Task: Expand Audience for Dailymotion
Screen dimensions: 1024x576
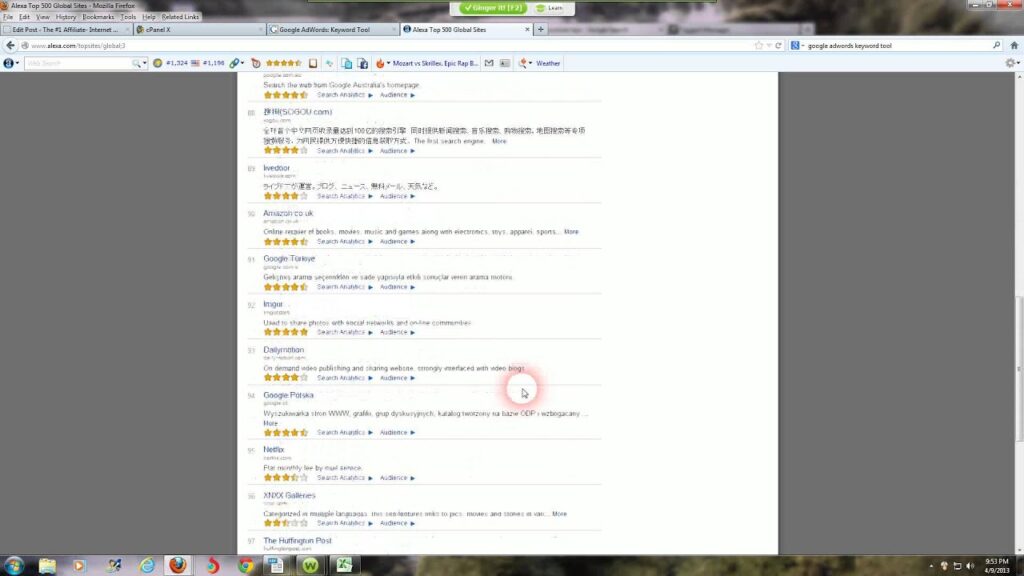Action: coord(397,378)
